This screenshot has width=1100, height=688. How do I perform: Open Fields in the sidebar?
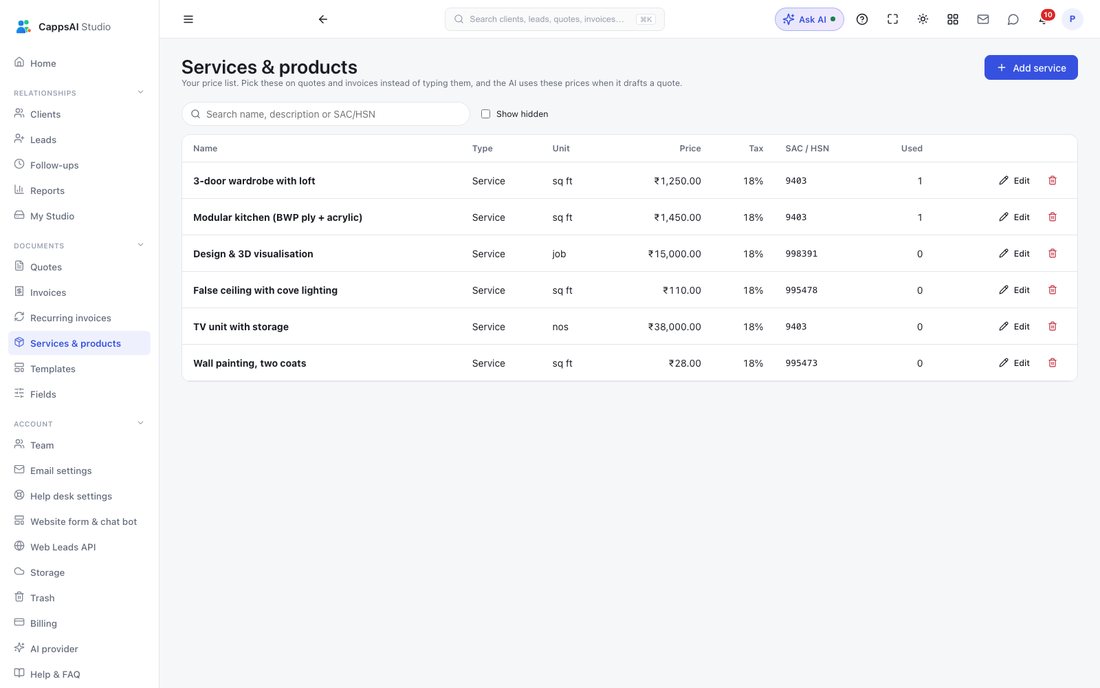(x=79, y=394)
